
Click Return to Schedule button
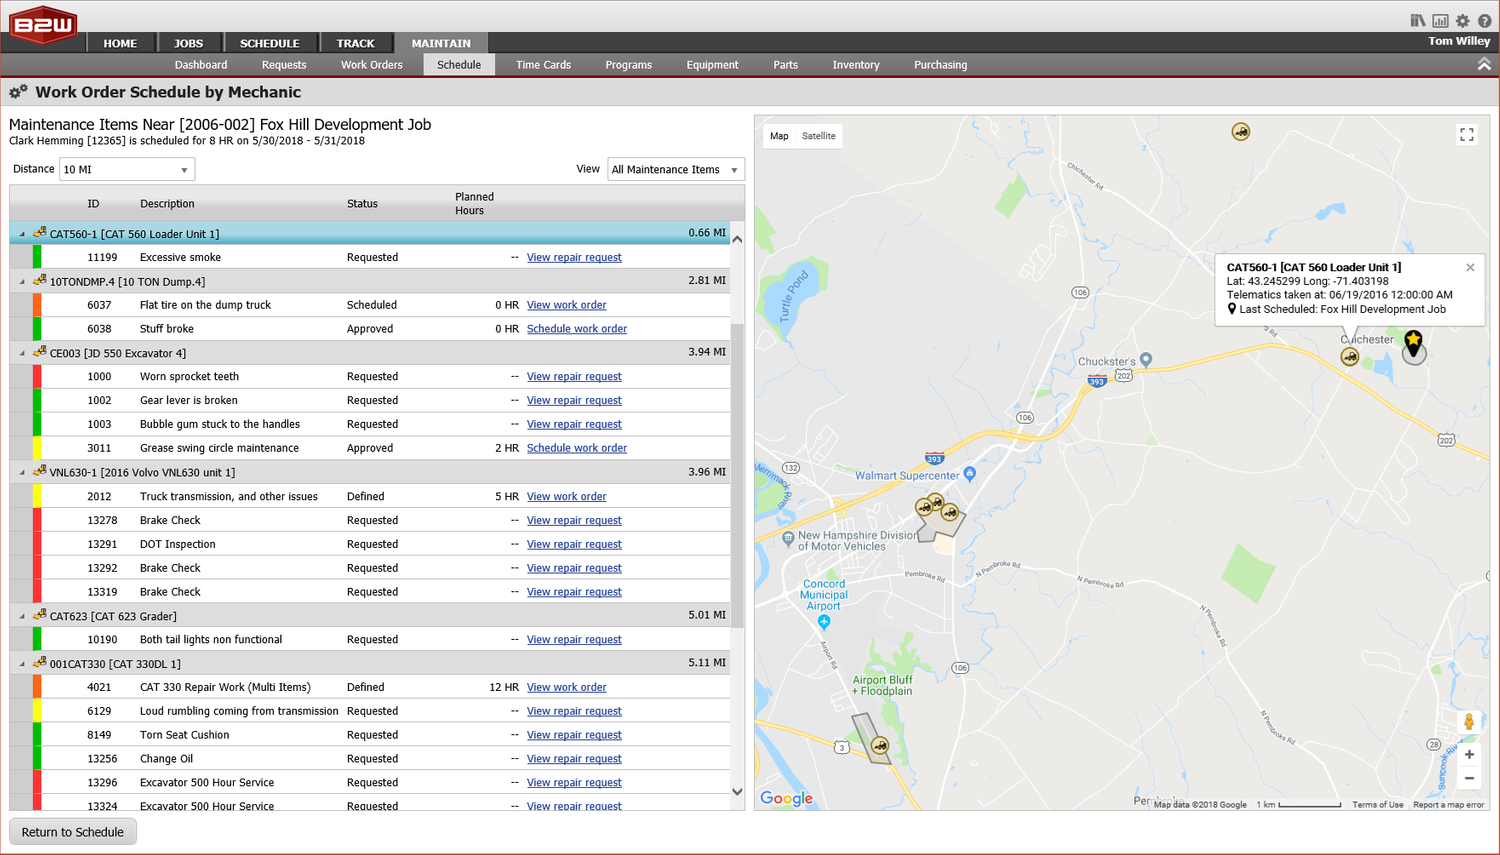click(x=73, y=832)
